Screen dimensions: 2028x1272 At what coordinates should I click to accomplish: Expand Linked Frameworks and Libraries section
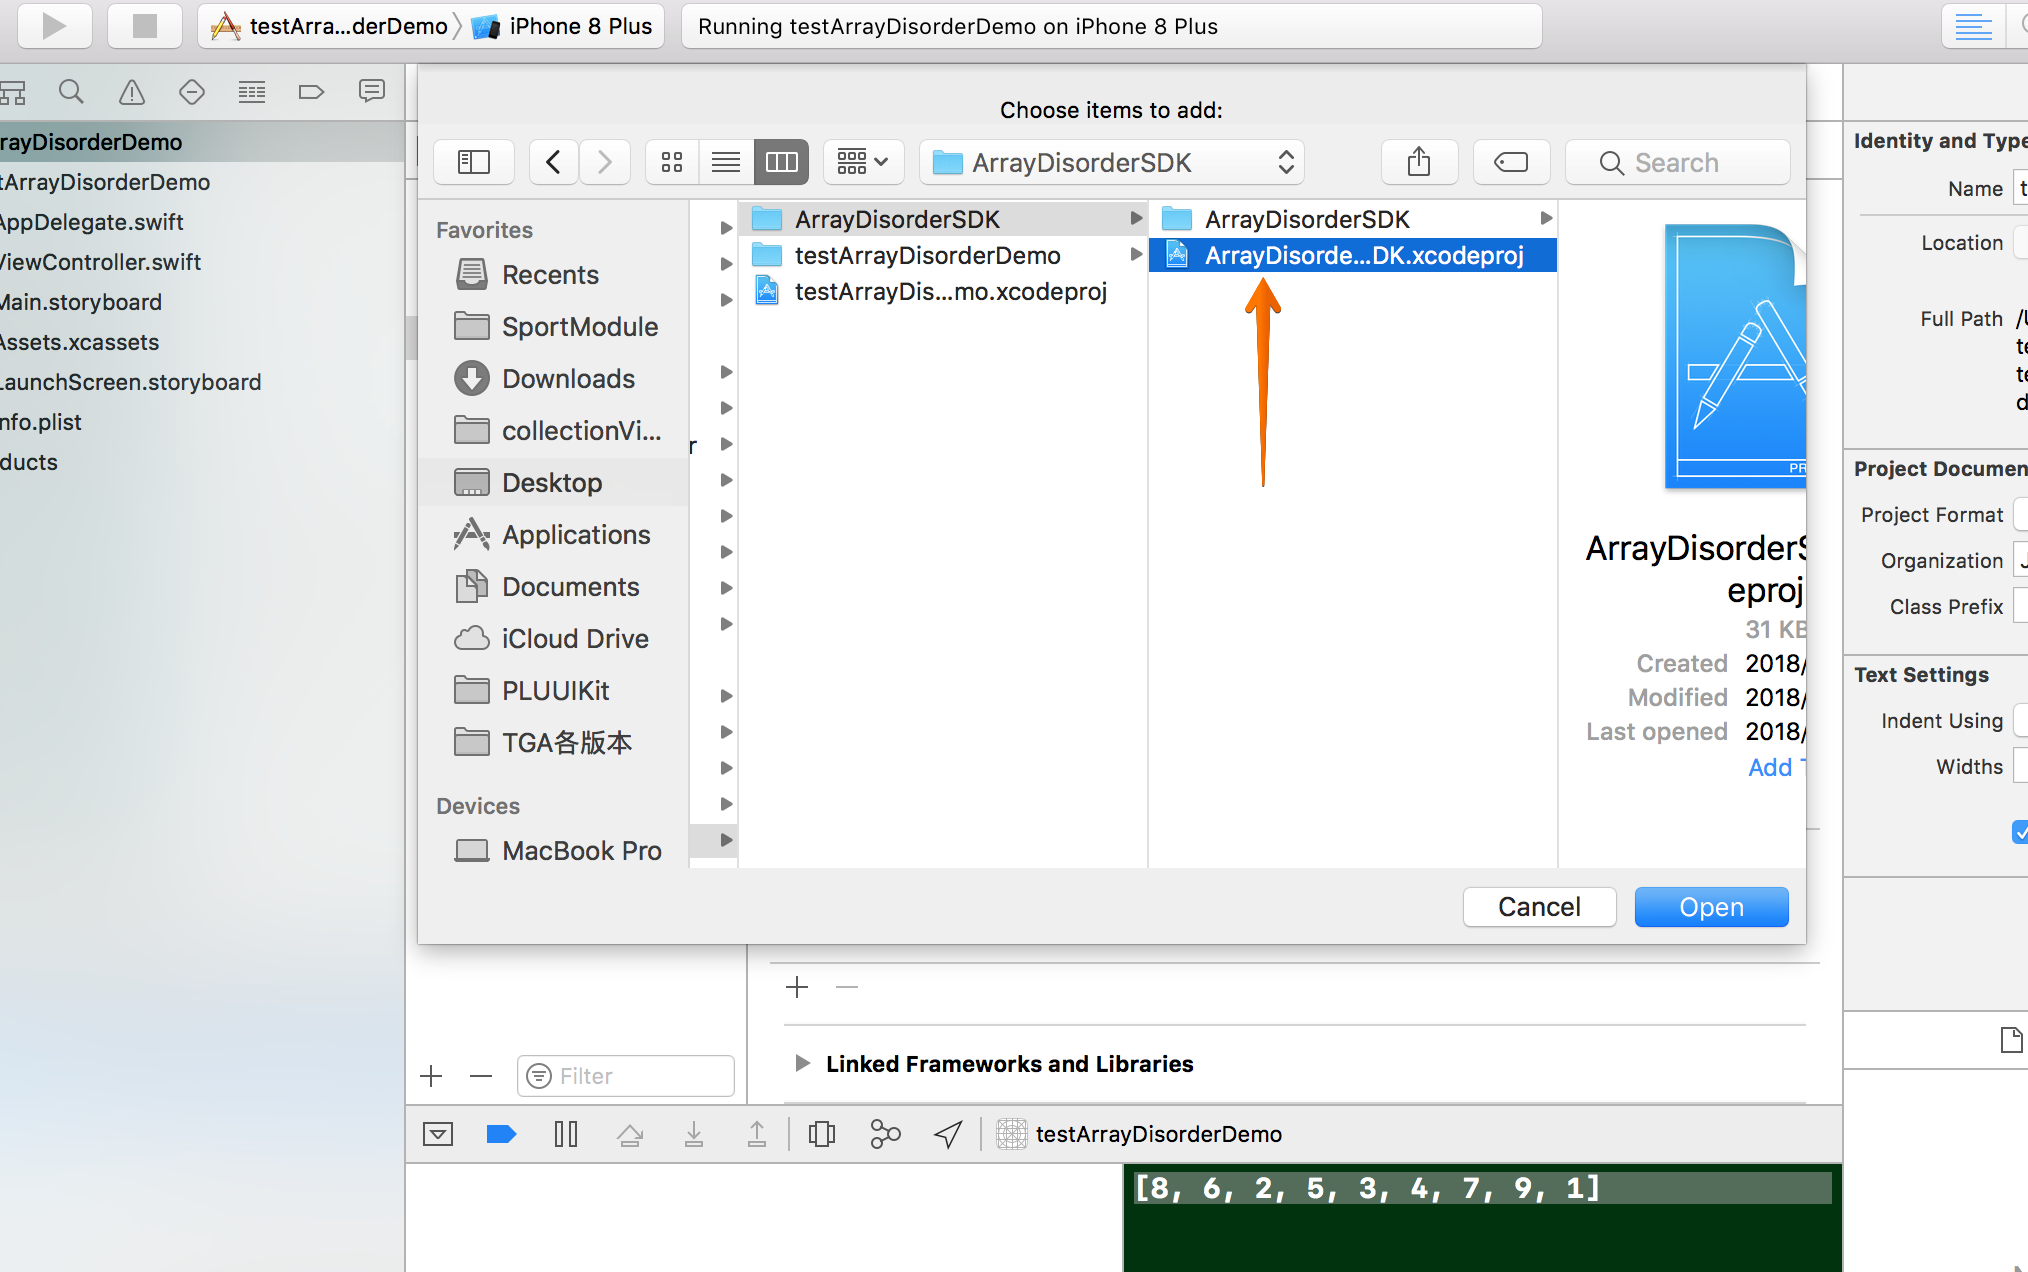point(802,1064)
